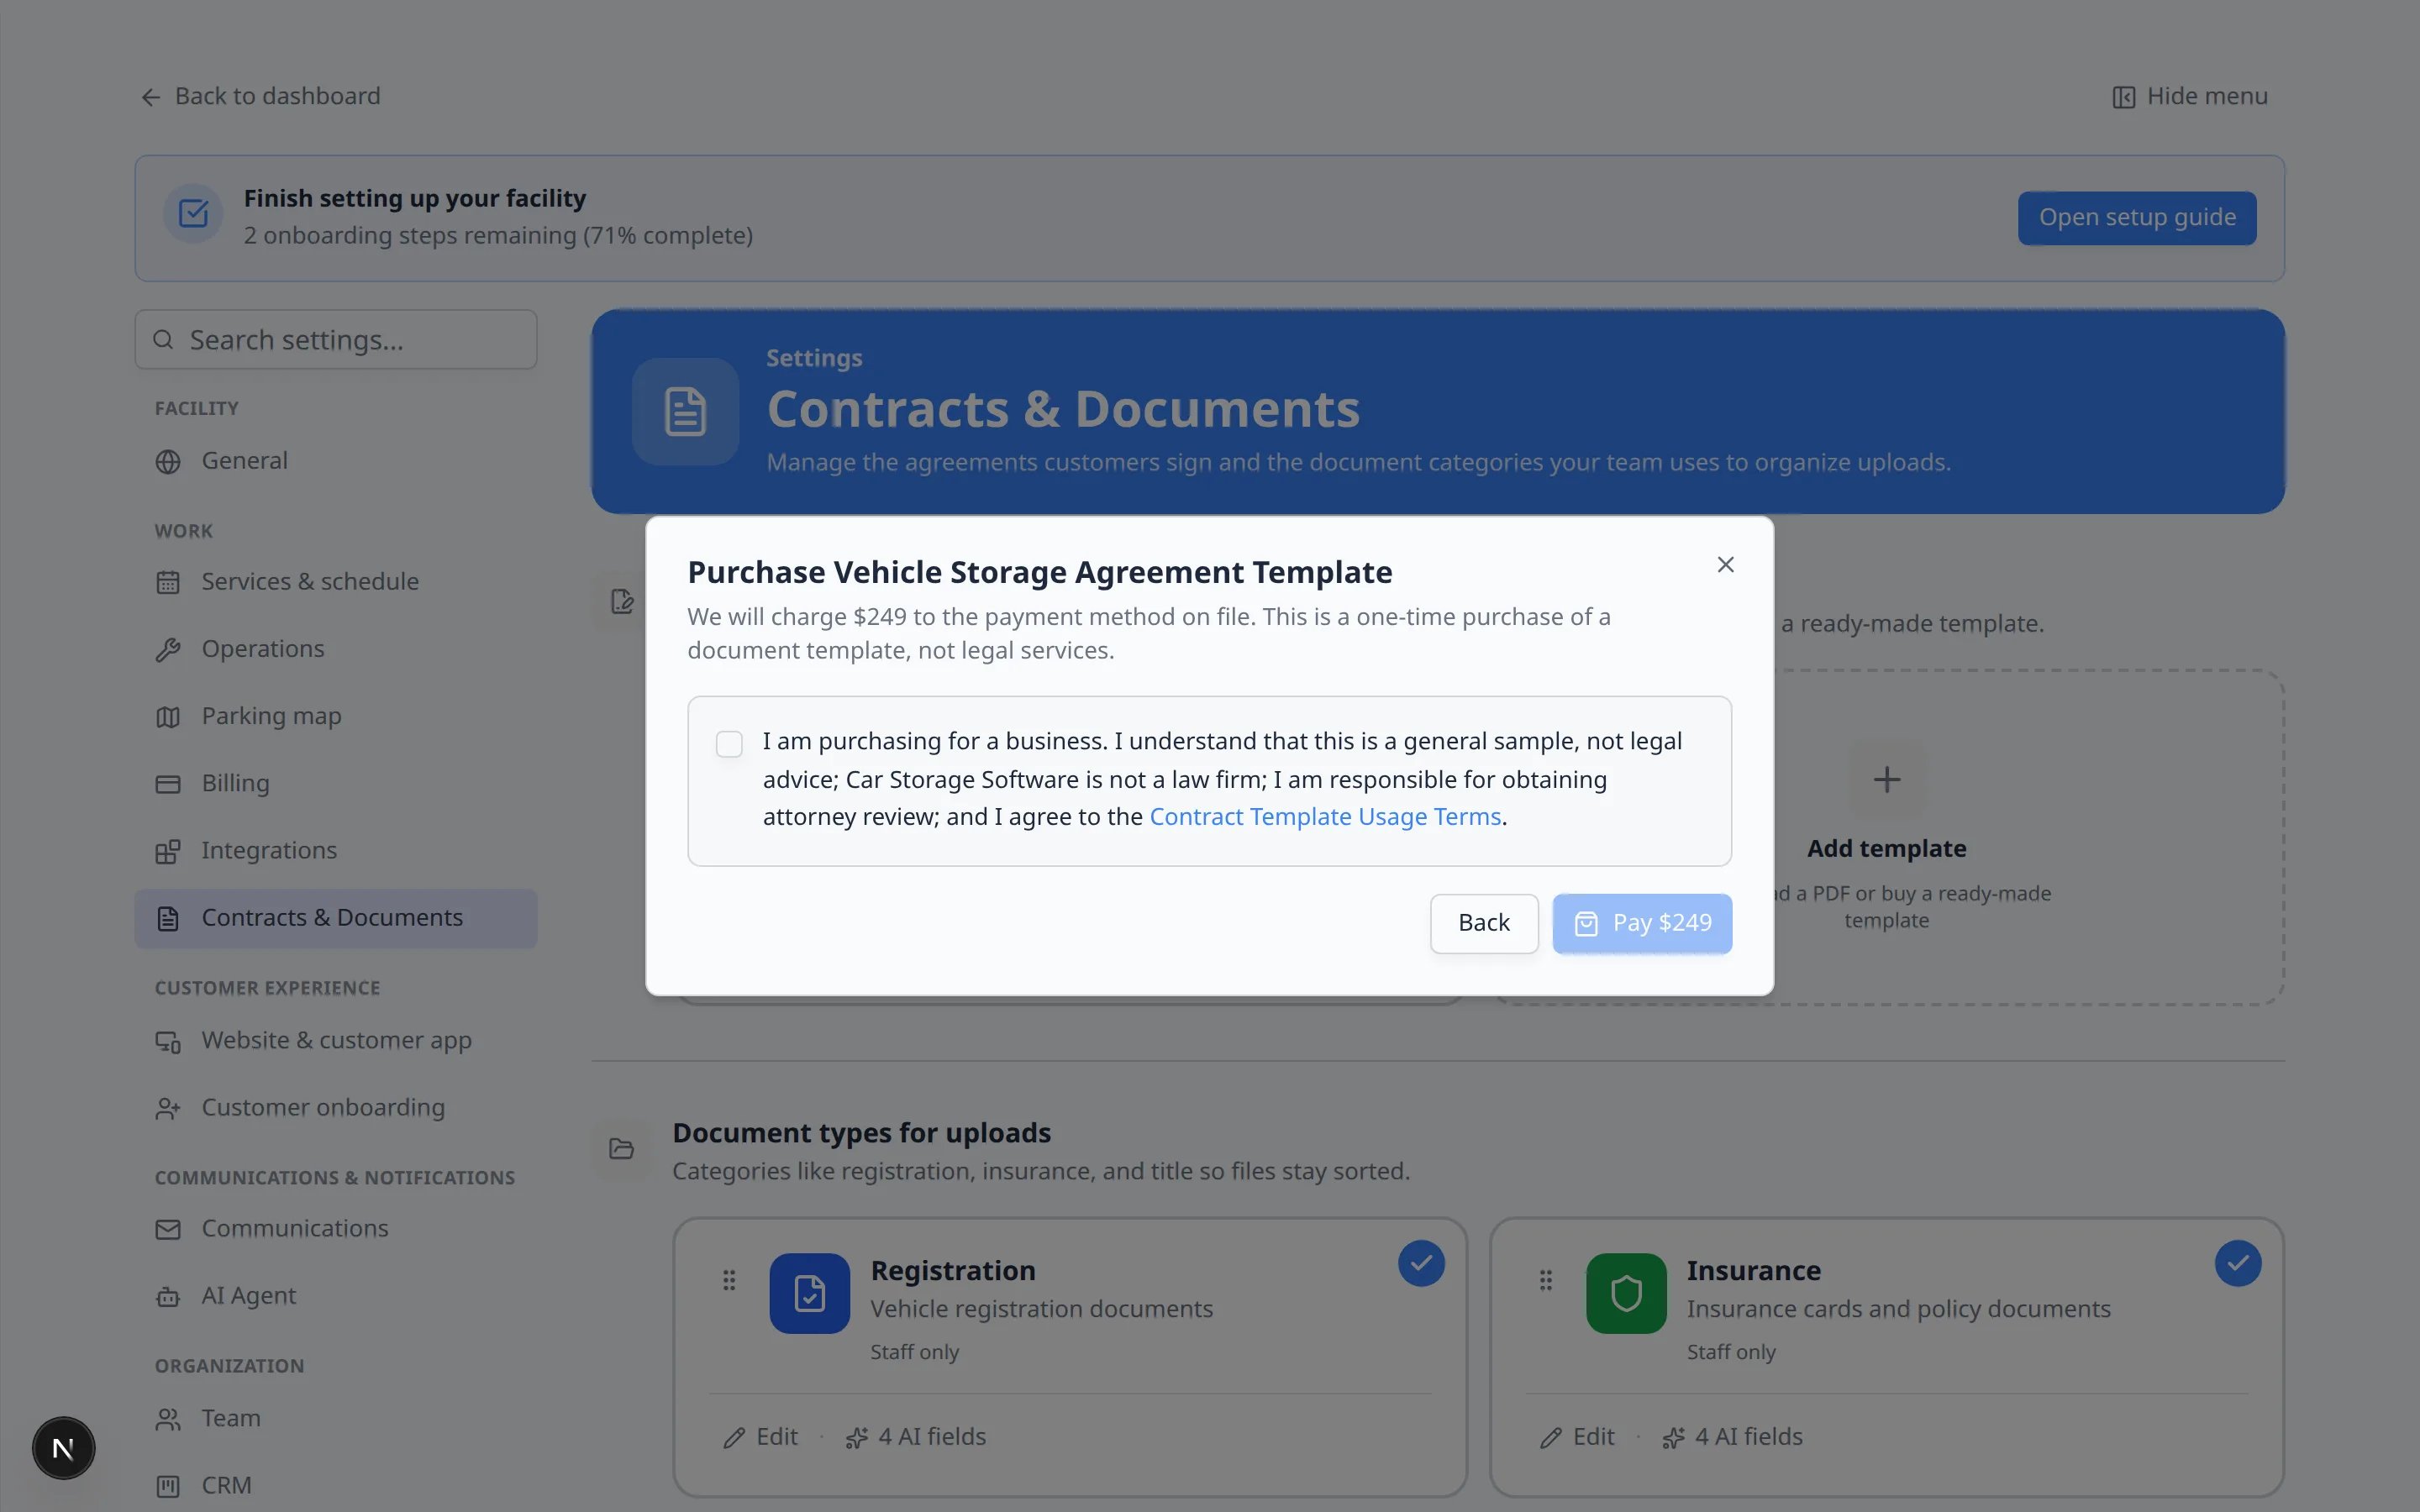
Task: Click the Add template label
Action: (x=1886, y=849)
